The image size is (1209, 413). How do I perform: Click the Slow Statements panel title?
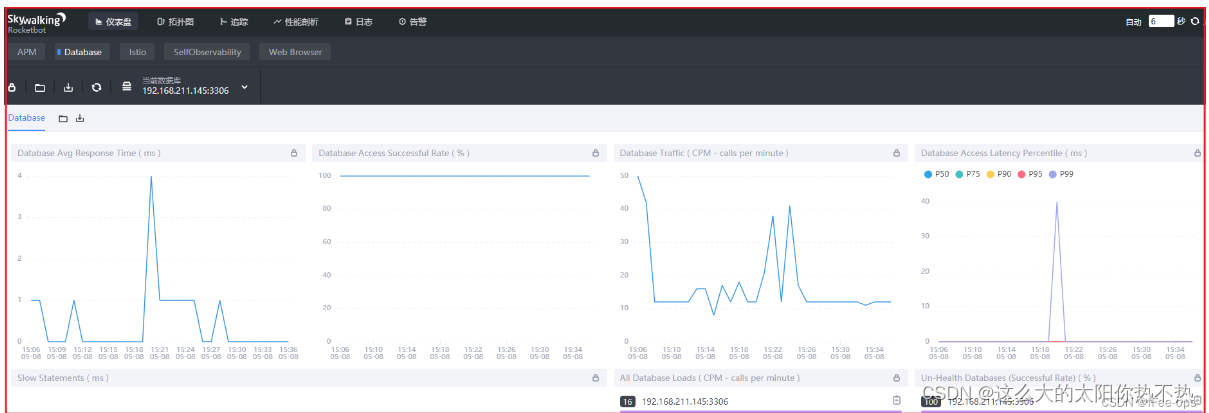(x=63, y=378)
